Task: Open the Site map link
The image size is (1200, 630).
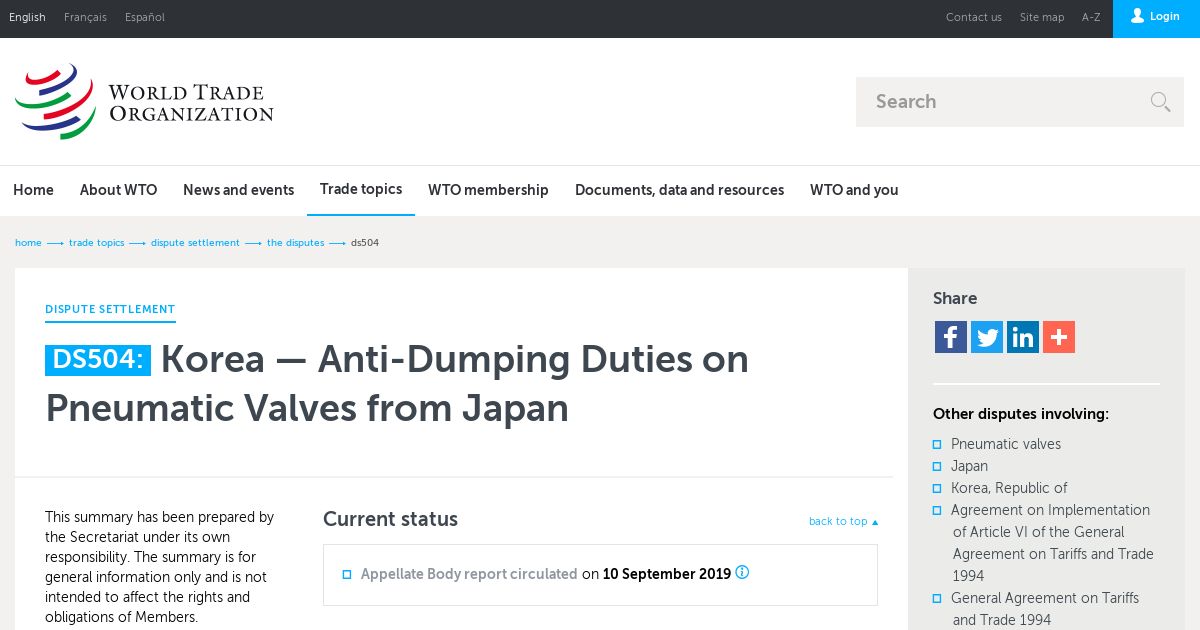Action: [1042, 17]
